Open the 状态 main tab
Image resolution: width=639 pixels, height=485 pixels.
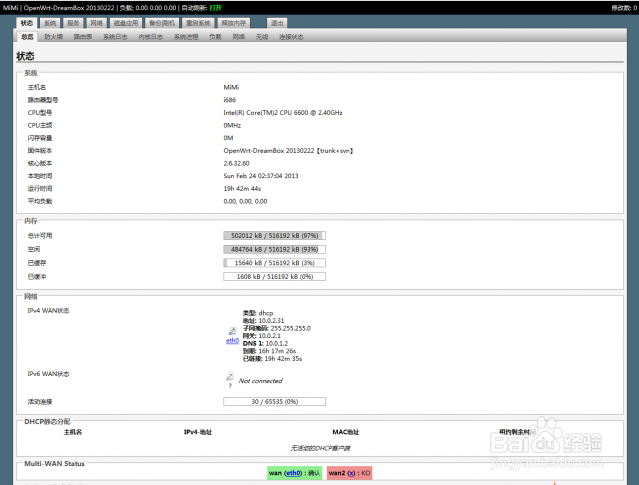point(27,23)
